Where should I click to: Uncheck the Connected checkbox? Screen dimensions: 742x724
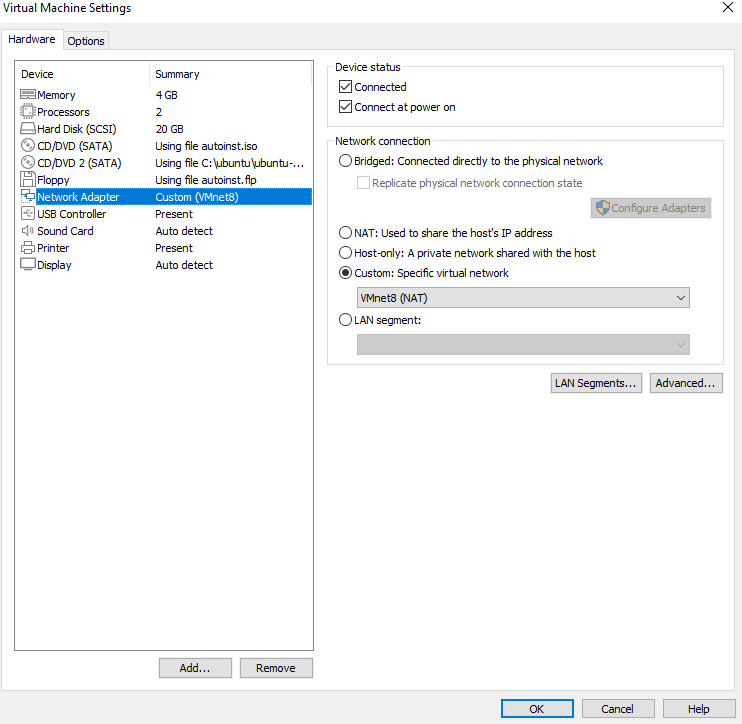[x=345, y=87]
